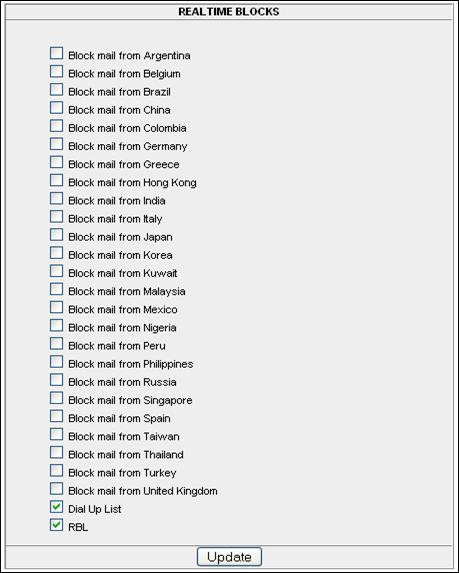Screen dimensions: 459x573
Task: Toggle Block mail from Russia checkbox
Action: [x=56, y=380]
